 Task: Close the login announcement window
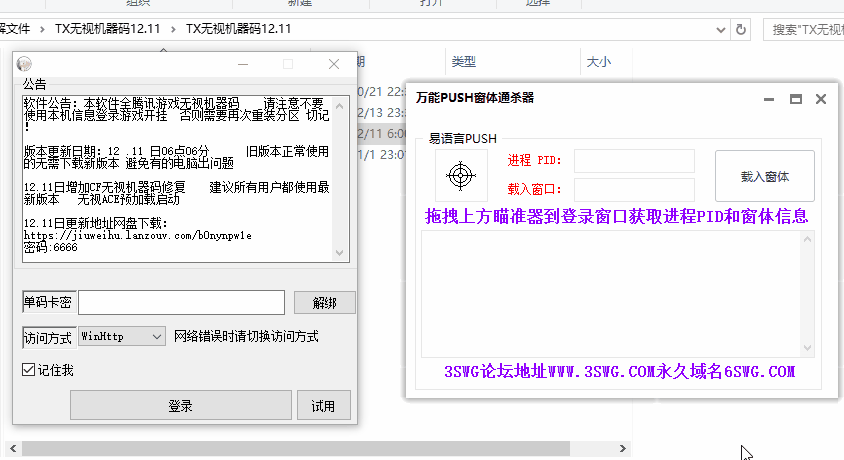[x=334, y=65]
